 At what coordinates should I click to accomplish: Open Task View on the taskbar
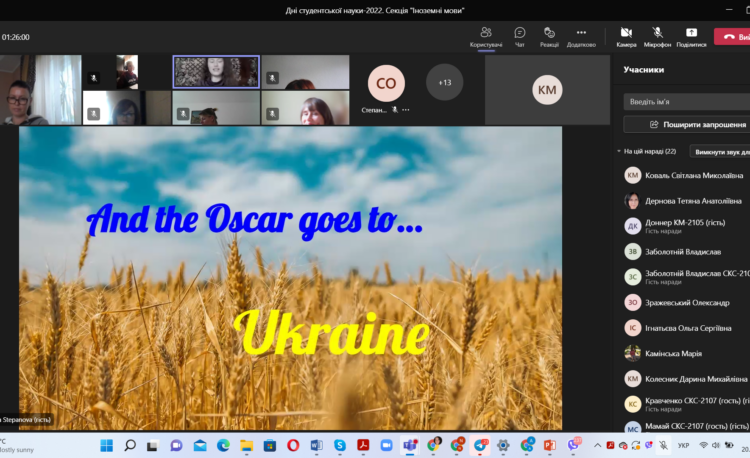[153, 446]
